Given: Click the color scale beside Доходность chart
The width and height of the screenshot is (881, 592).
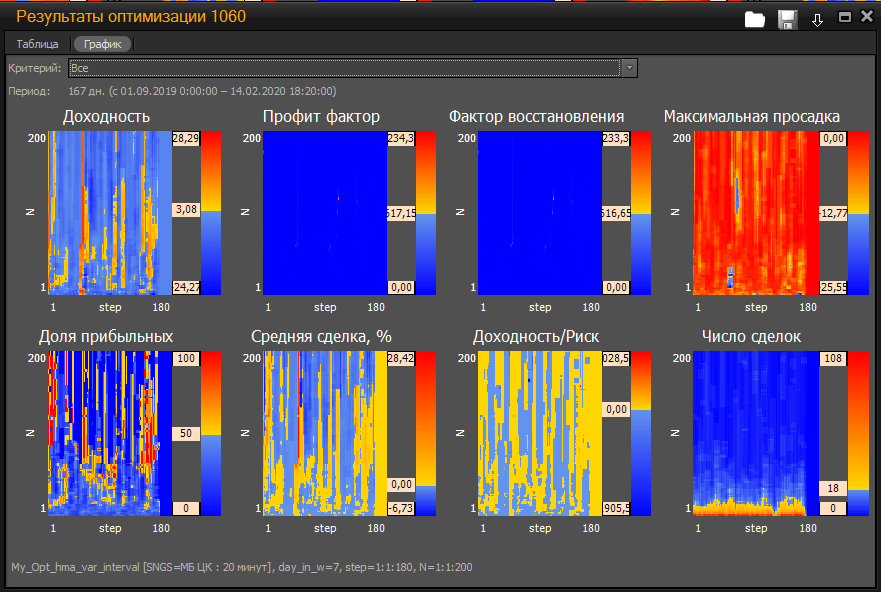Looking at the screenshot, I should (211, 212).
